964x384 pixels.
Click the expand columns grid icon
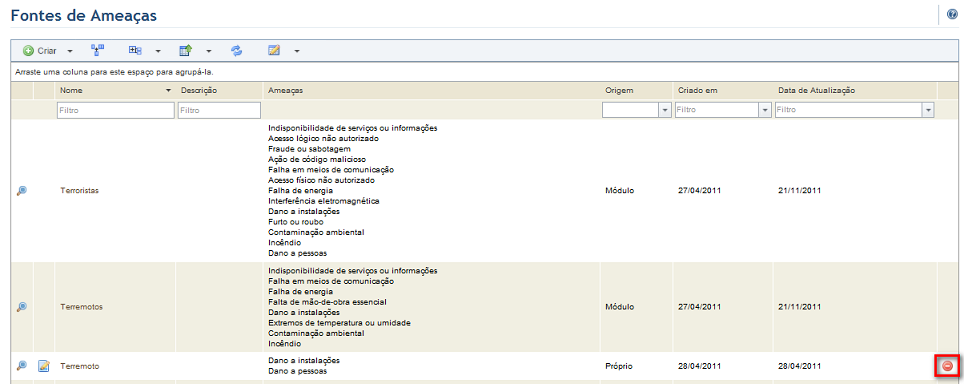point(135,50)
